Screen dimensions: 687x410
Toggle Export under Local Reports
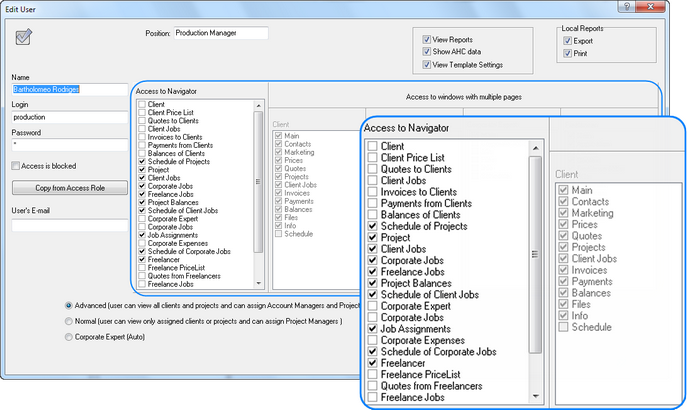click(567, 41)
